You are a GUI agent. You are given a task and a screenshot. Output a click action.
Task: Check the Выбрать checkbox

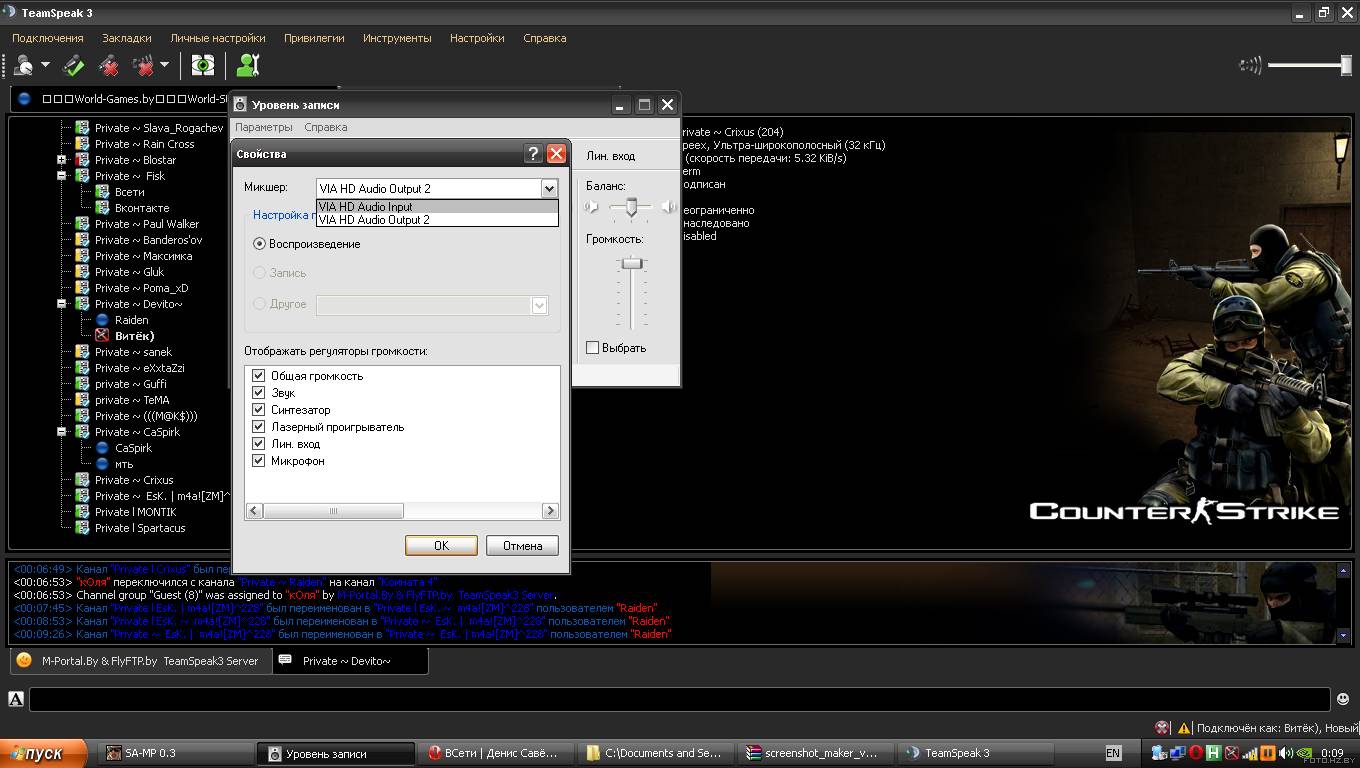[592, 348]
